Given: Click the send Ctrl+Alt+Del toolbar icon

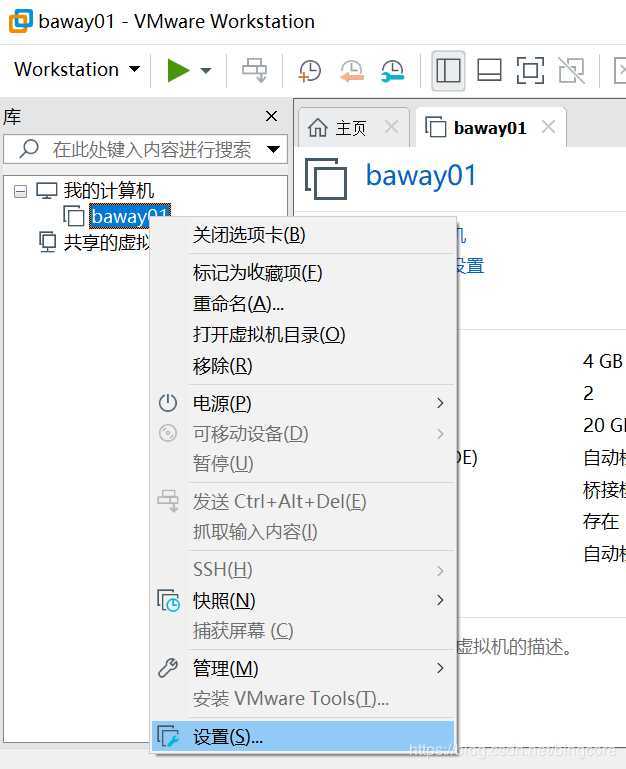Looking at the screenshot, I should [255, 70].
